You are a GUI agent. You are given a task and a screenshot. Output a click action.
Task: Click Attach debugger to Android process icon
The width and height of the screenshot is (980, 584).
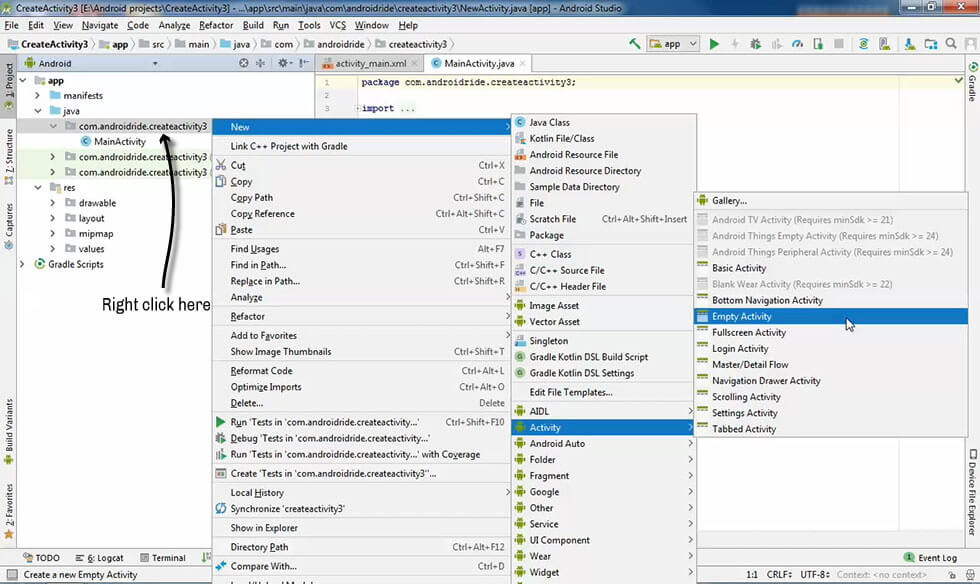coord(818,44)
